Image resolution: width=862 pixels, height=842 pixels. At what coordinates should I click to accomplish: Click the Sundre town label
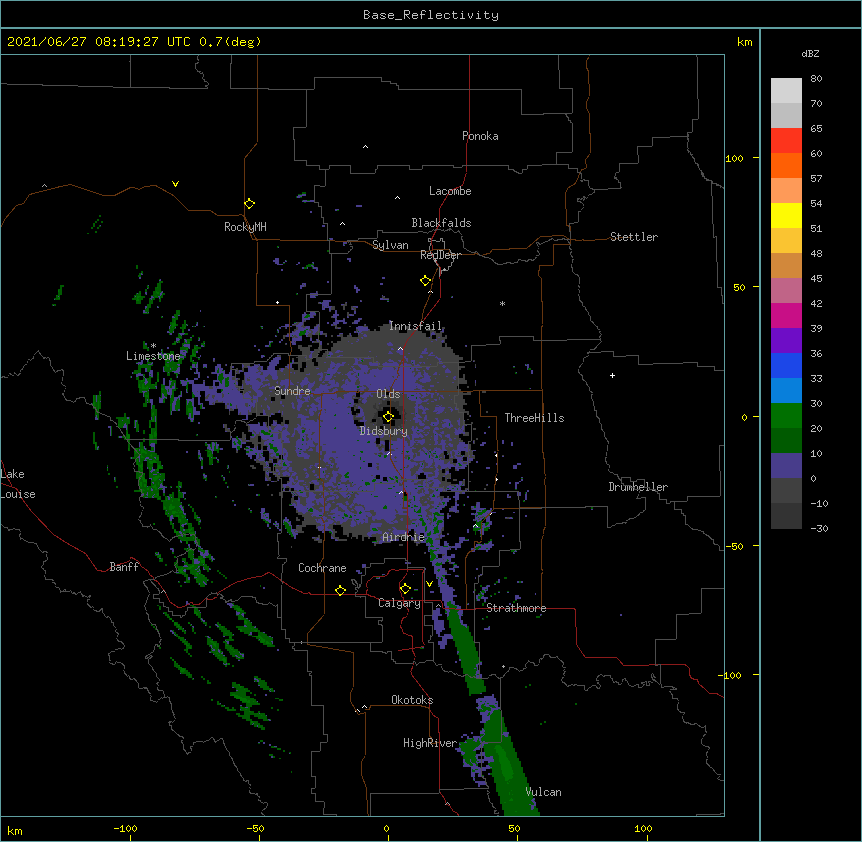pyautogui.click(x=292, y=391)
